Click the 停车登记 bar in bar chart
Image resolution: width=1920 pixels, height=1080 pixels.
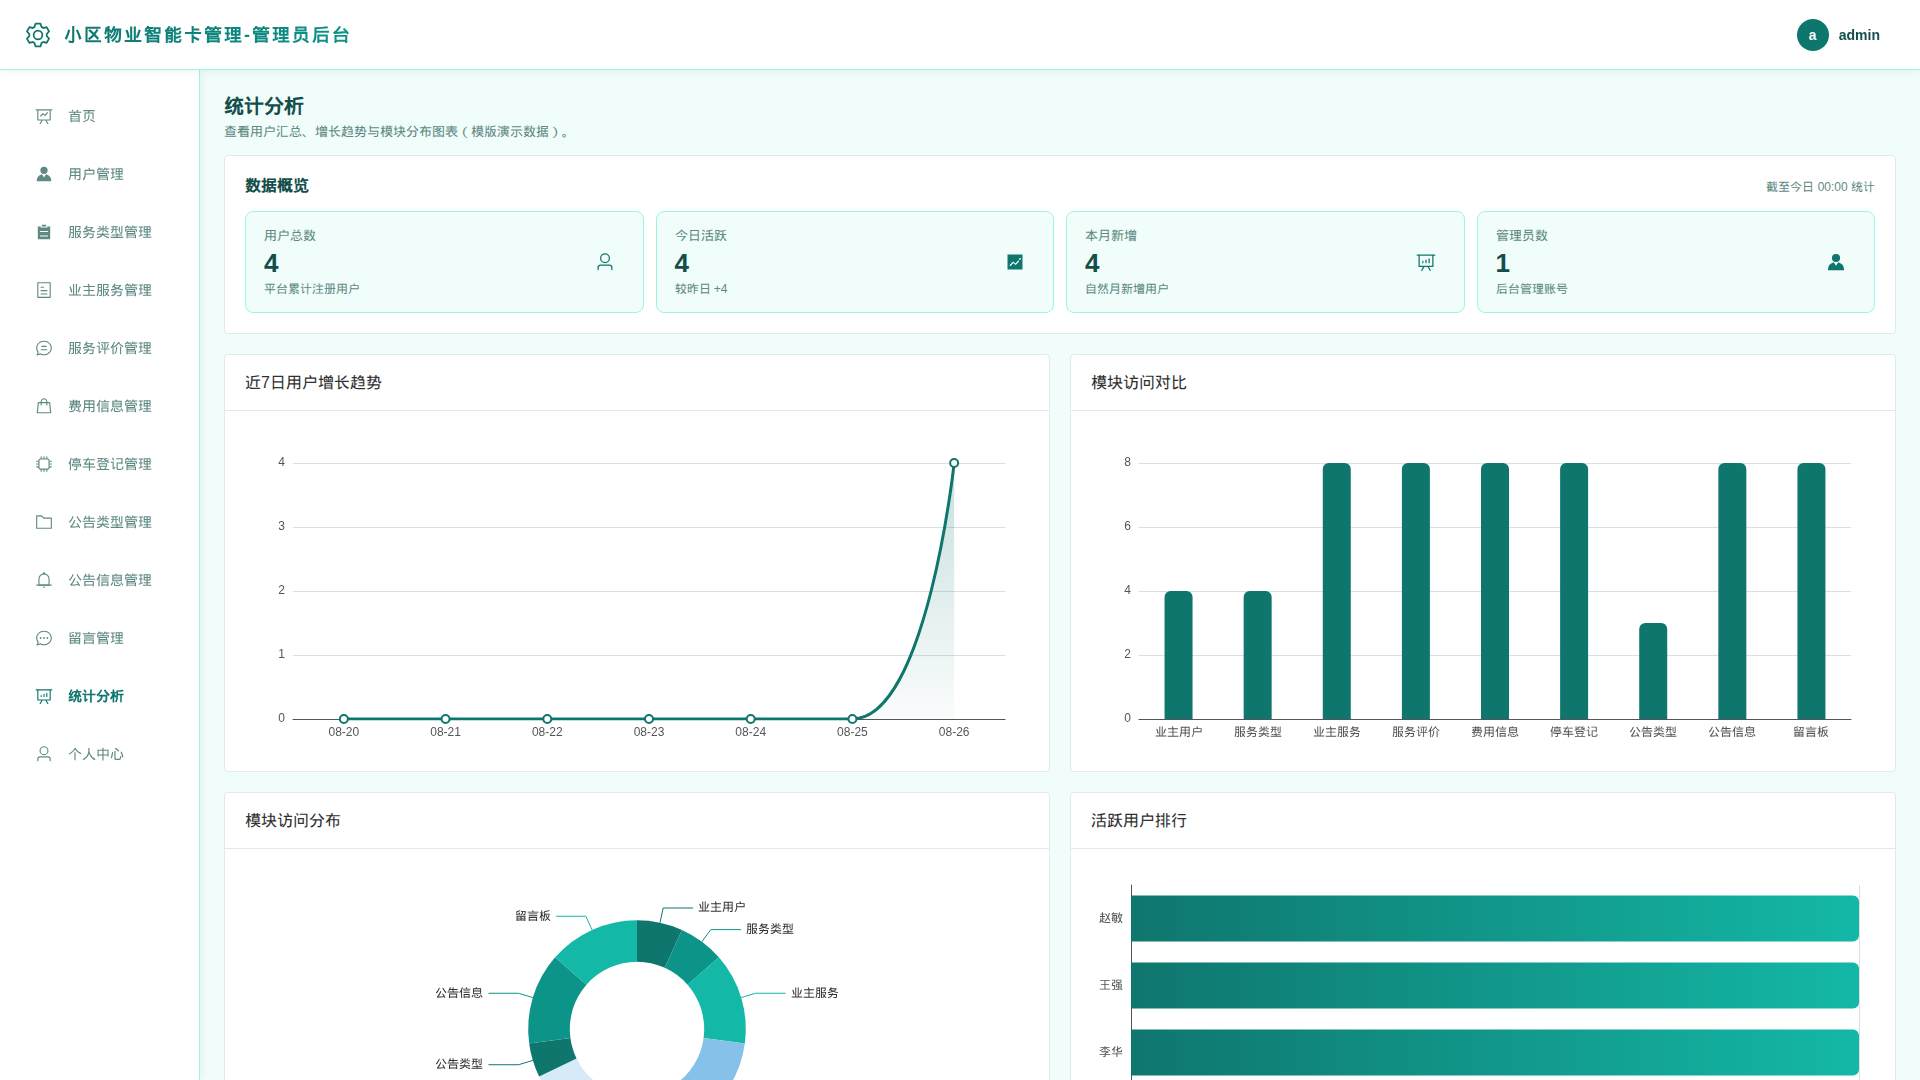tap(1574, 591)
